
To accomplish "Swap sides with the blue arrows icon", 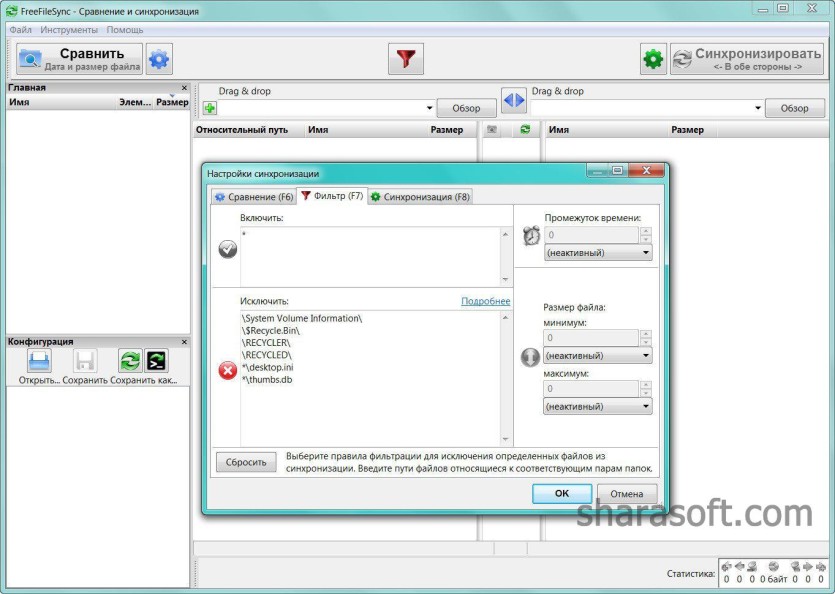I will [514, 100].
